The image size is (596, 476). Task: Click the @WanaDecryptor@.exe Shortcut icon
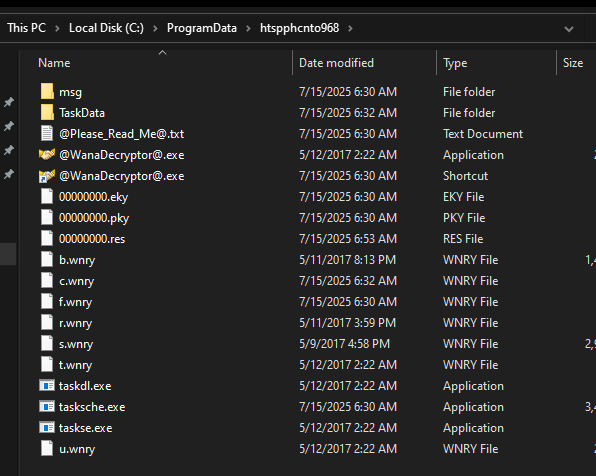coord(47,176)
